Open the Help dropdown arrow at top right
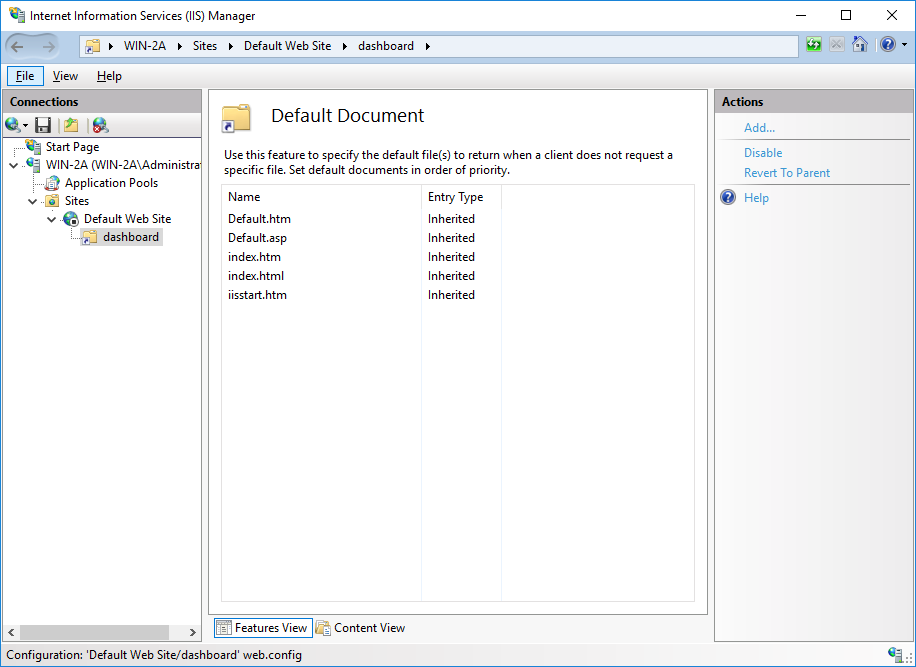 906,44
